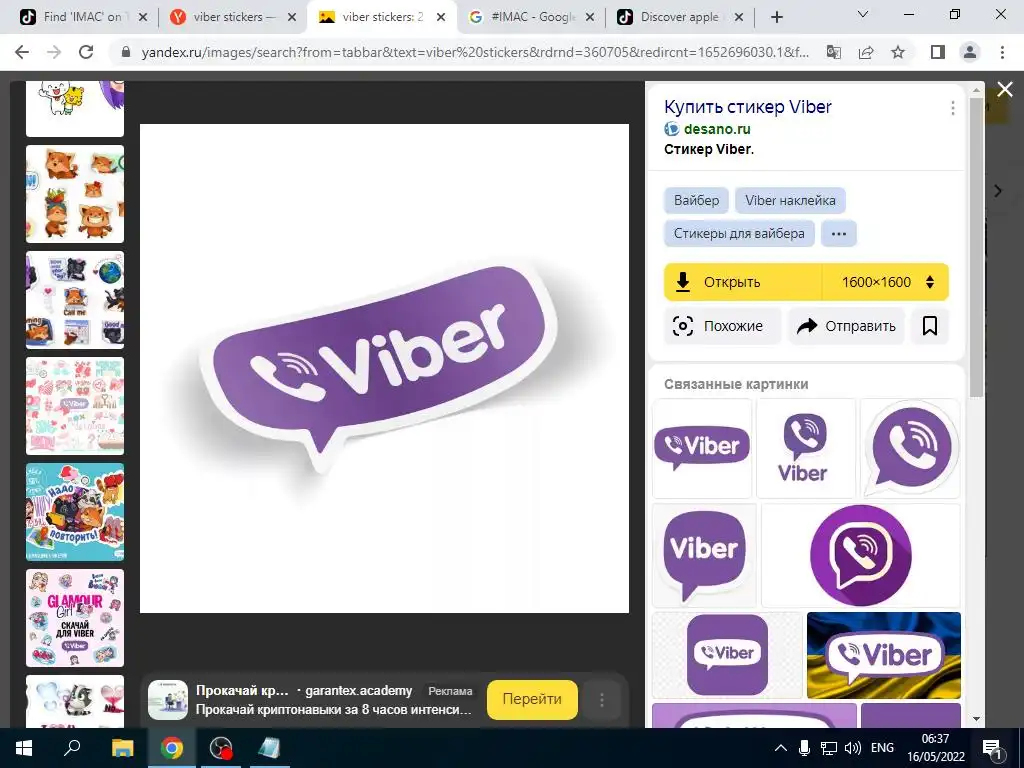
Task: Open the Купить стикер Viber title link
Action: click(748, 106)
